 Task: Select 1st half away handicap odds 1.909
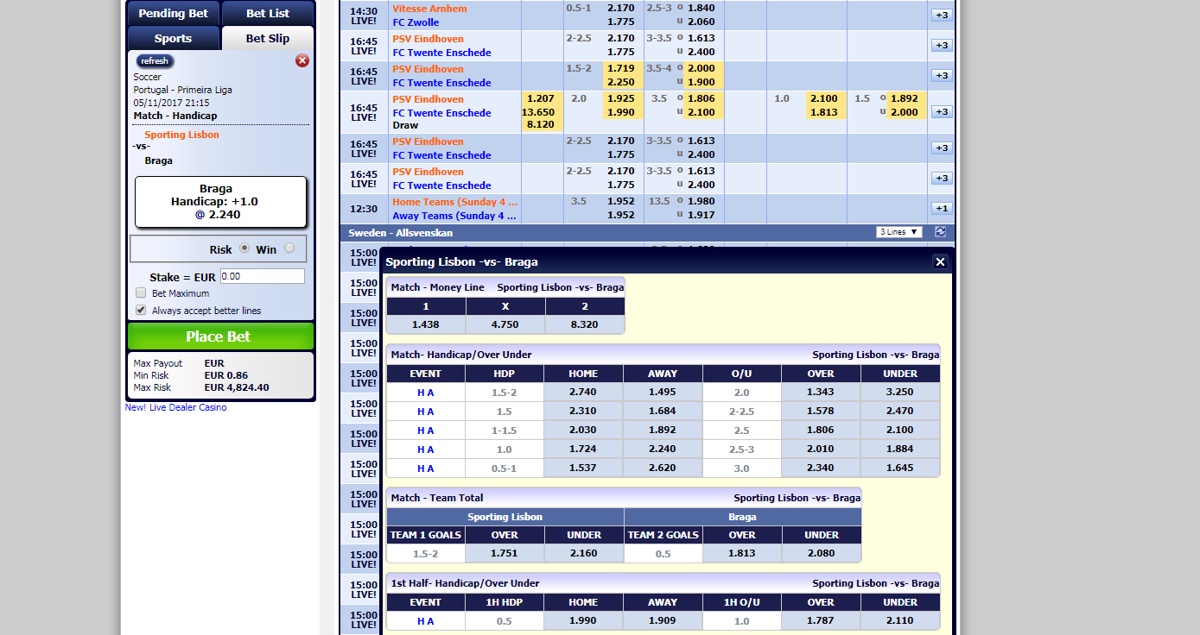pos(662,621)
